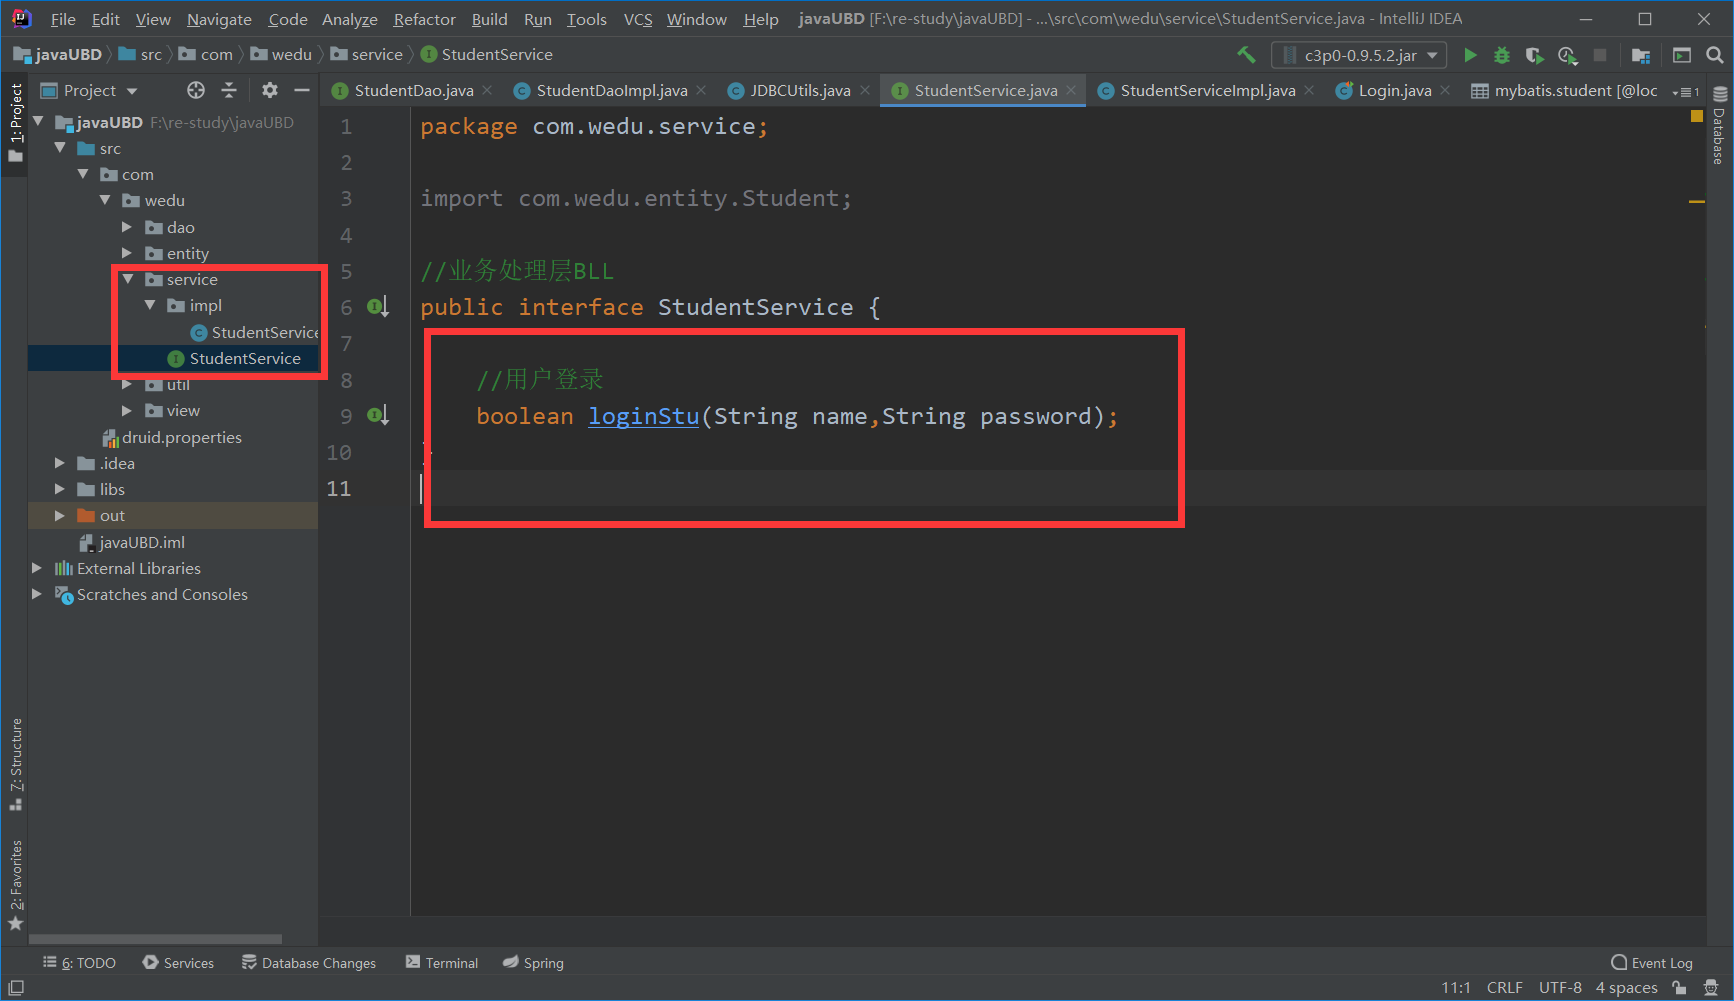Expand the .idea folder
This screenshot has width=1734, height=1001.
(60, 463)
